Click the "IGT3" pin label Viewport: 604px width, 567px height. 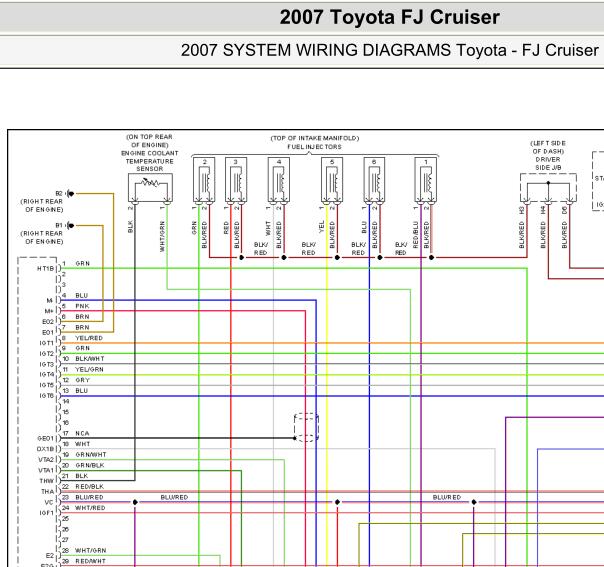point(47,364)
